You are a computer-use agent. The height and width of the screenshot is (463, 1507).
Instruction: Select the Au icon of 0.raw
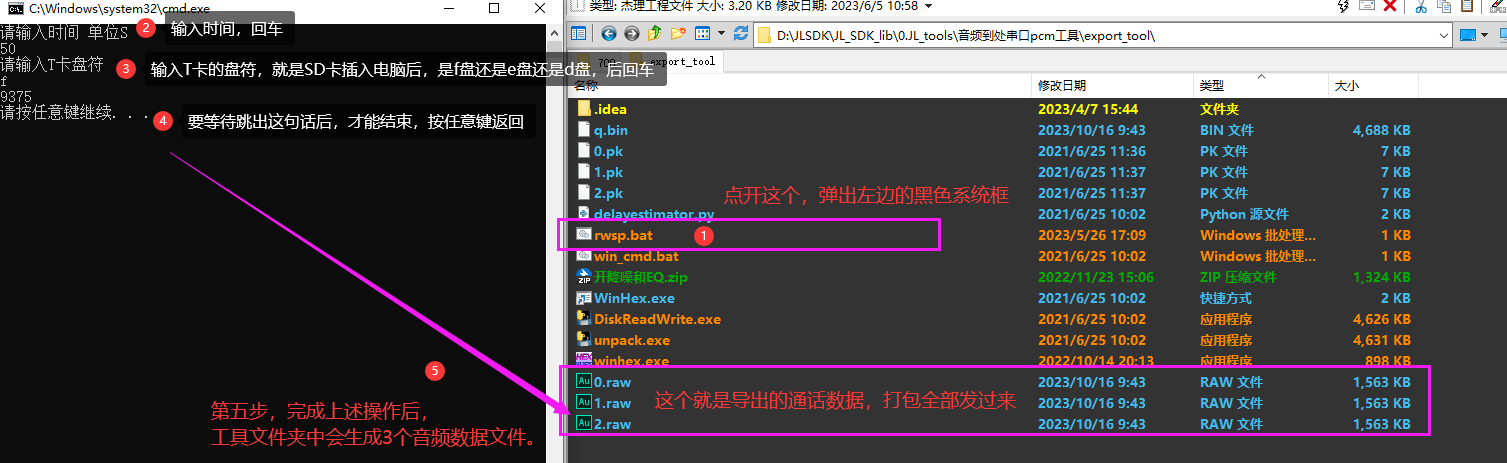[585, 381]
